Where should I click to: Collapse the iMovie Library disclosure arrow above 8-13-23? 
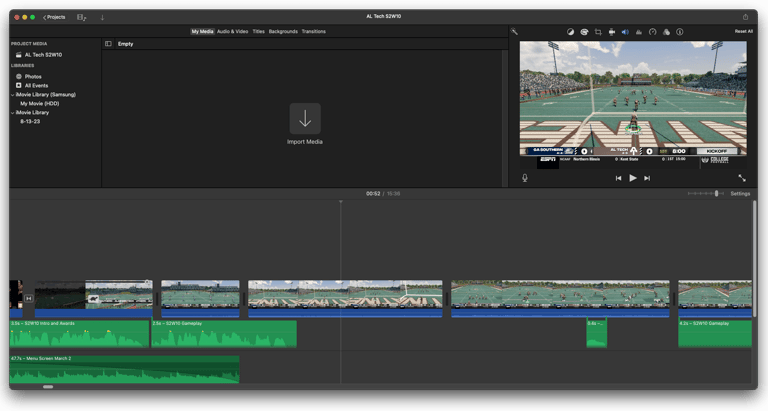click(x=13, y=113)
